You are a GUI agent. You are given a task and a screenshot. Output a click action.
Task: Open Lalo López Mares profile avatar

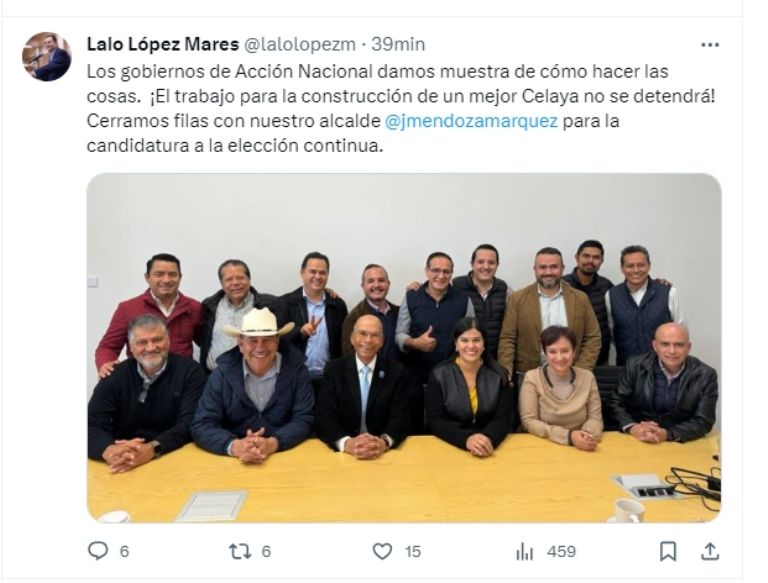(x=47, y=56)
